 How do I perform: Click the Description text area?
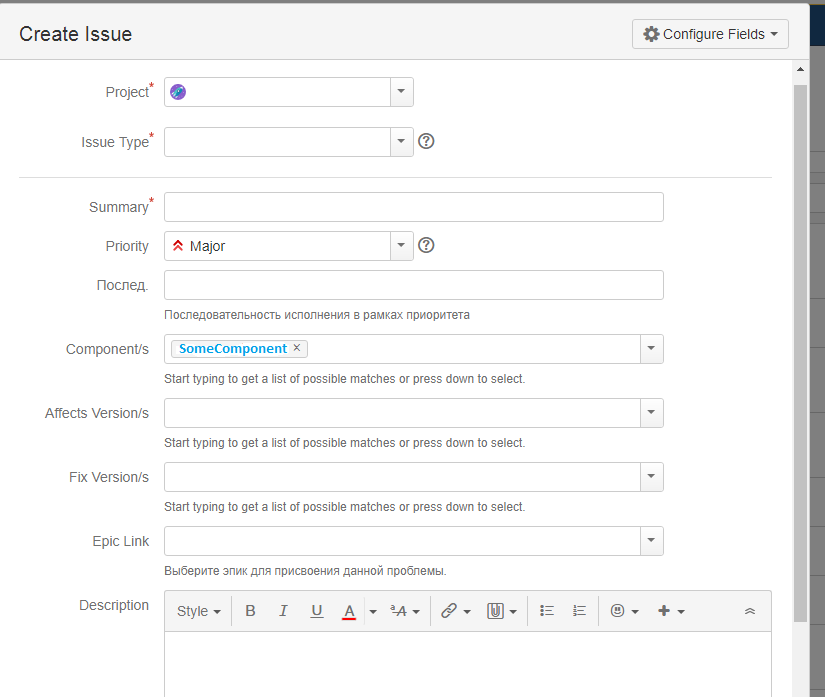click(x=468, y=664)
